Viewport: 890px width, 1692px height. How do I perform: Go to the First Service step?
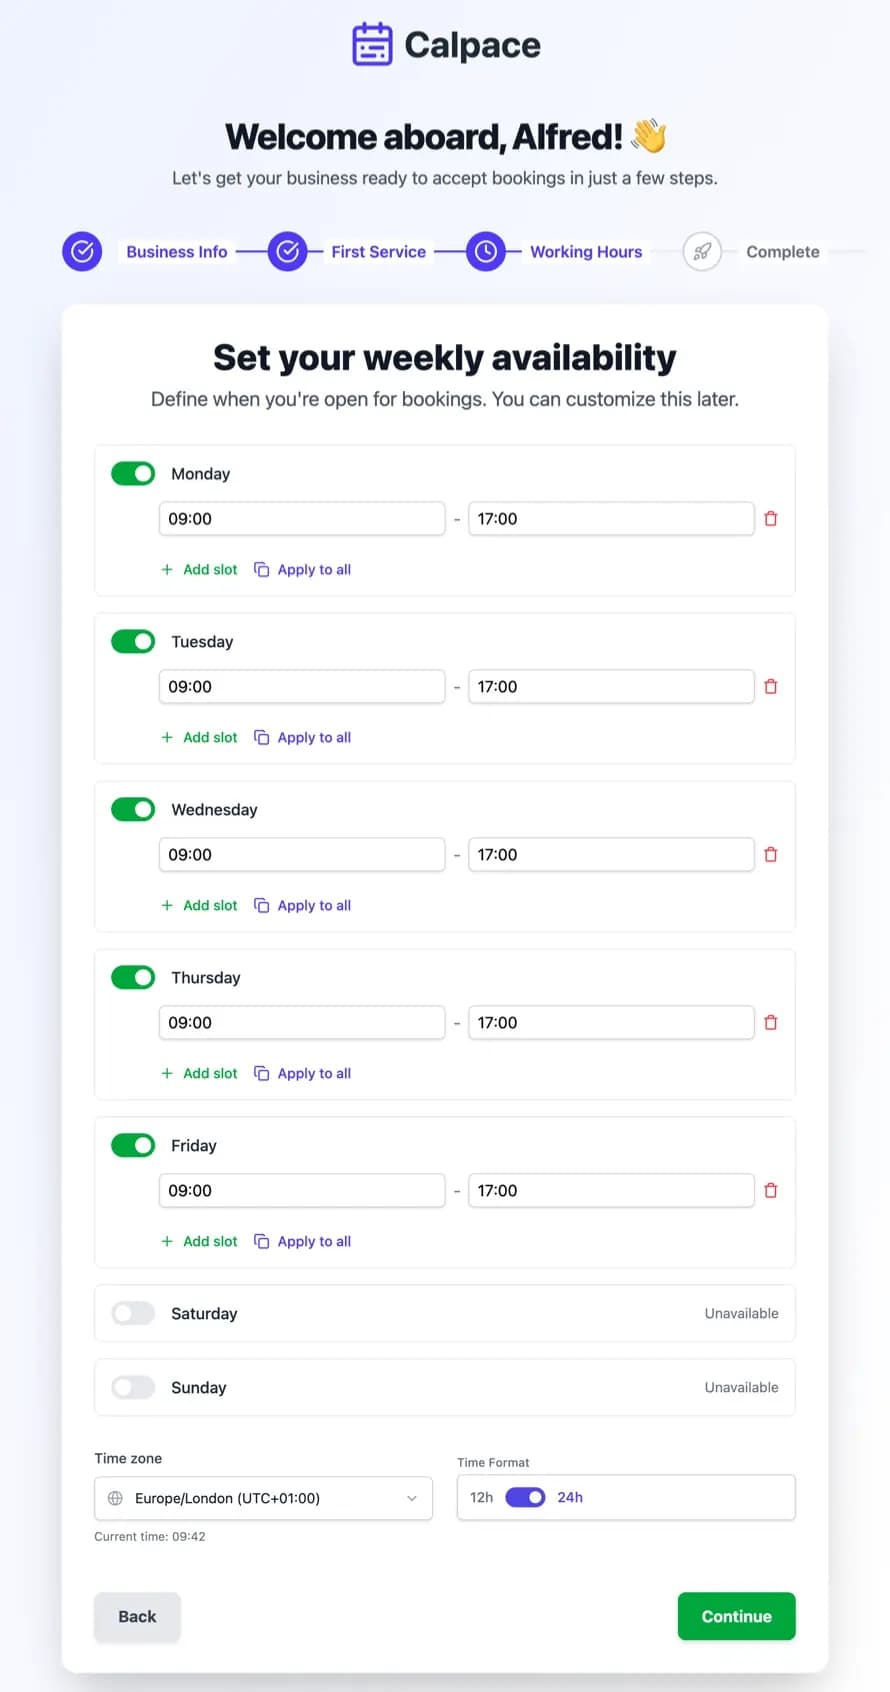(x=378, y=252)
